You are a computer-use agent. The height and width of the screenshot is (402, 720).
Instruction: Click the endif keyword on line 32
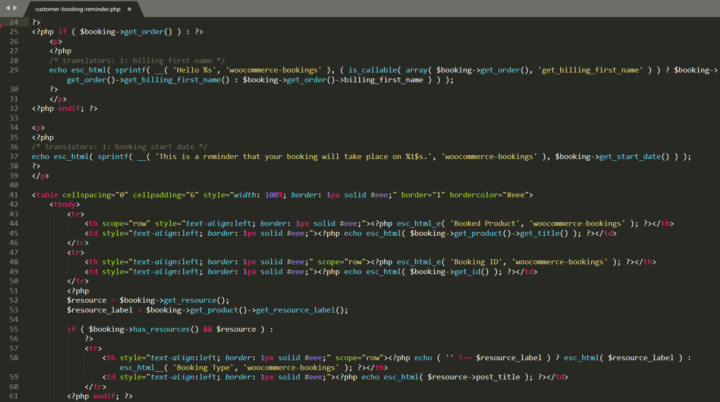click(x=69, y=108)
